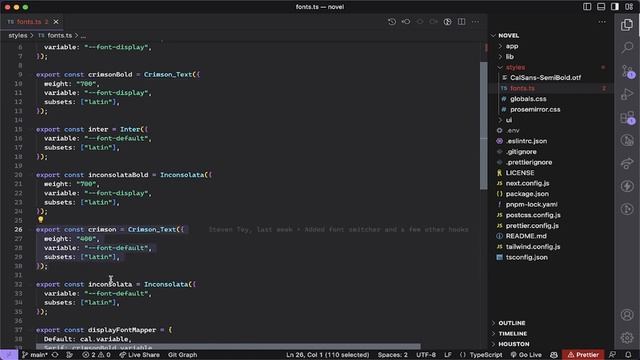The width and height of the screenshot is (640, 360).
Task: Open notifications bell in status bar
Action: point(629,355)
